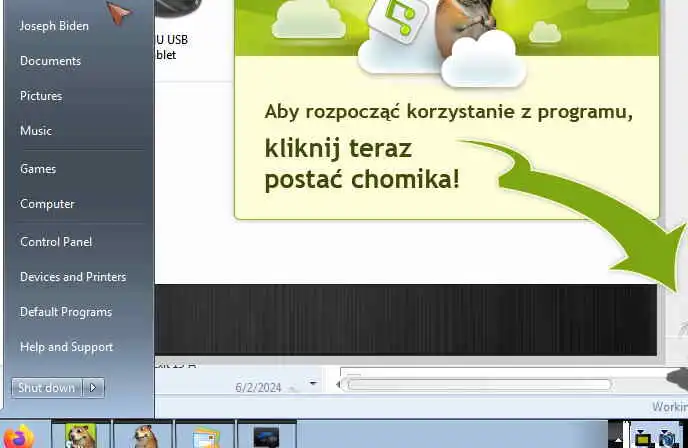Open Help and Support
Viewport: 688px width, 448px height.
pyautogui.click(x=66, y=347)
